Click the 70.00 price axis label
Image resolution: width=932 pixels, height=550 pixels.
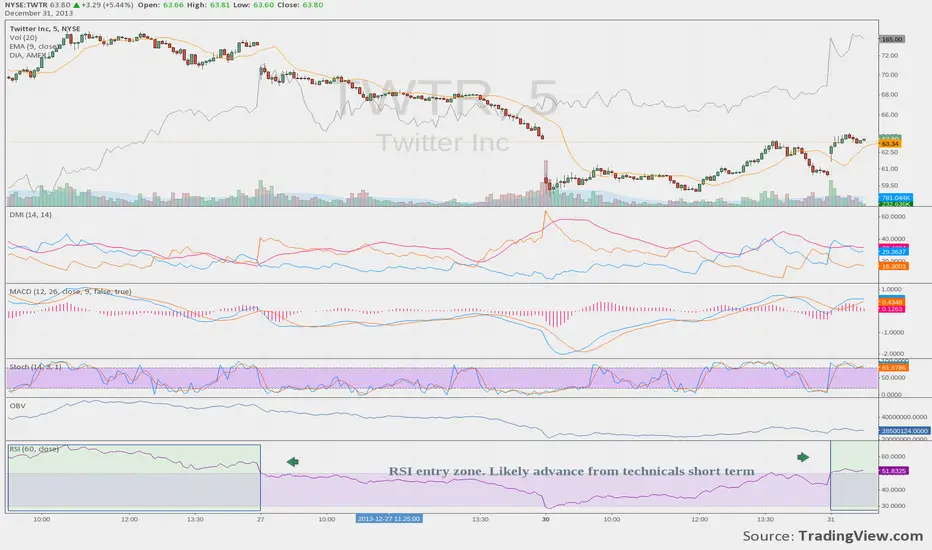pyautogui.click(x=890, y=75)
